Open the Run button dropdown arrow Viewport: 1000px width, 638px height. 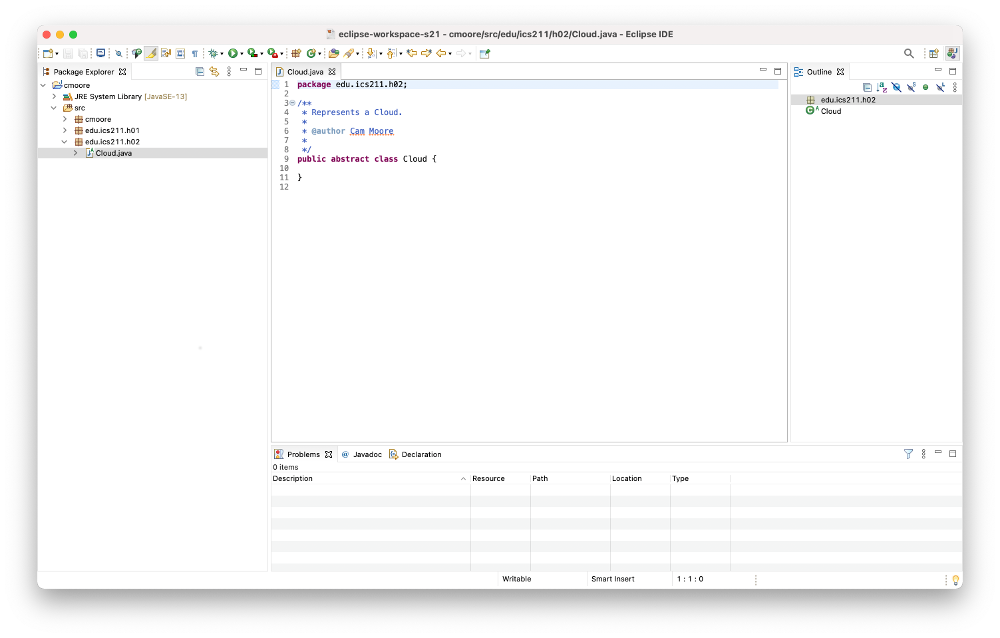click(x=242, y=53)
